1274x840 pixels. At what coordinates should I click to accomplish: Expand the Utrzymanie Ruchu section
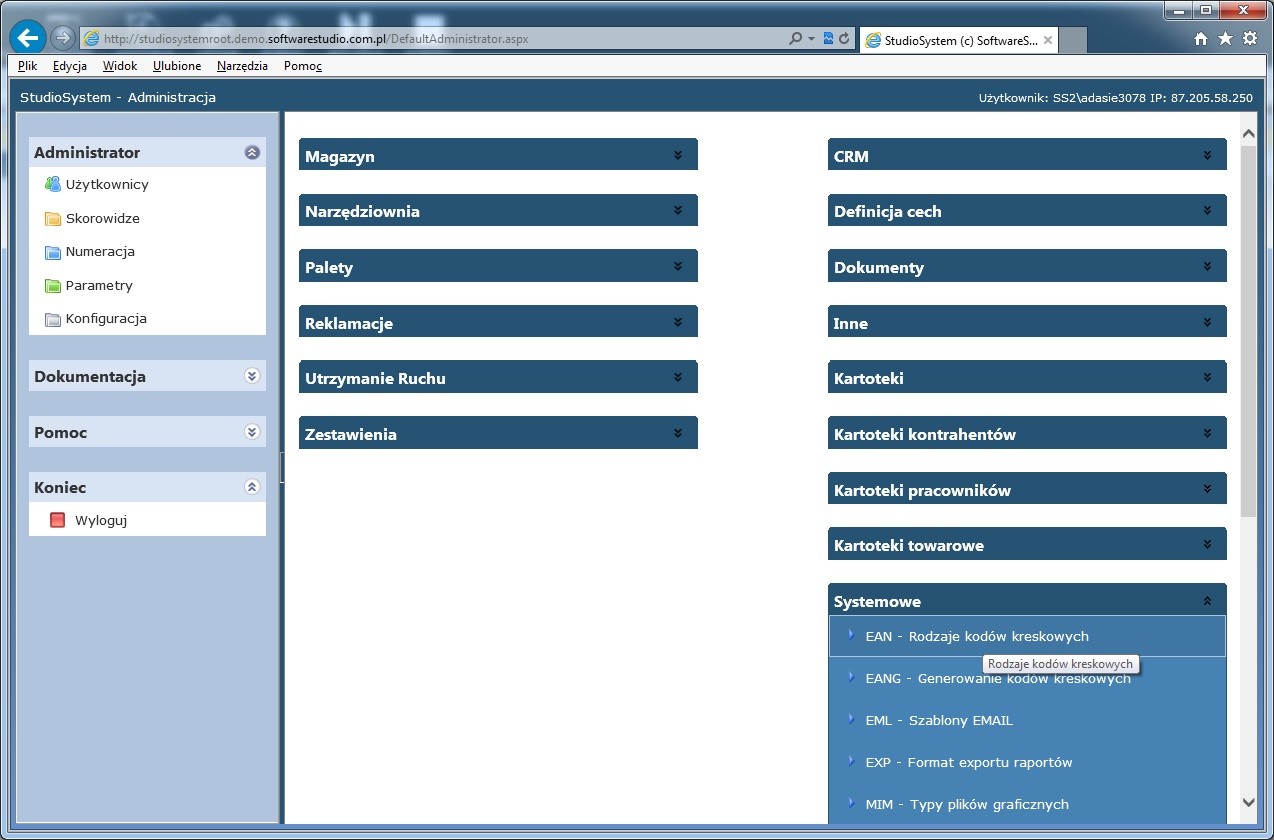tap(678, 378)
